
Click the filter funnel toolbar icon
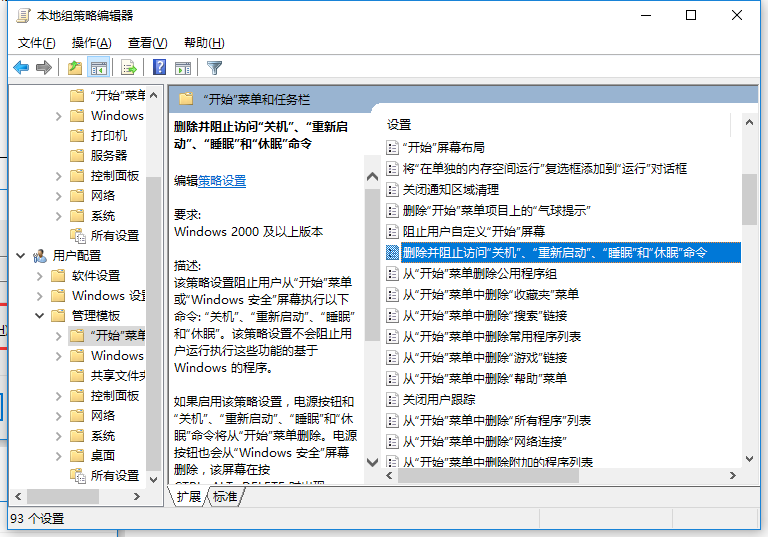point(214,68)
